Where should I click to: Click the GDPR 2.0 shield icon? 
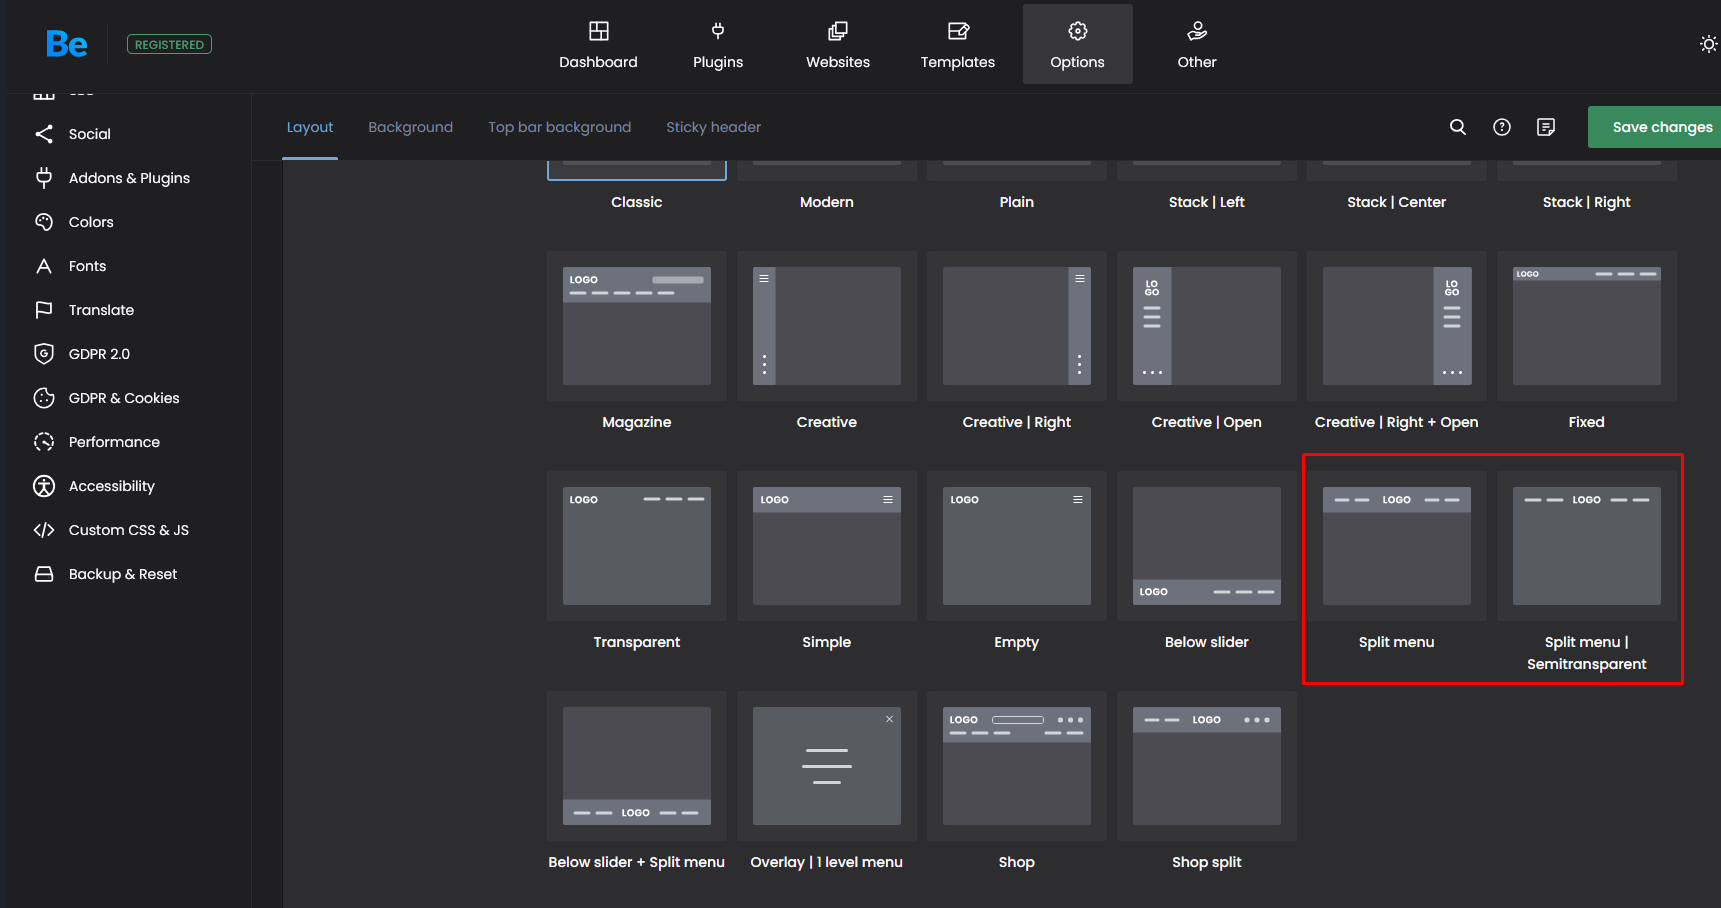pyautogui.click(x=44, y=354)
